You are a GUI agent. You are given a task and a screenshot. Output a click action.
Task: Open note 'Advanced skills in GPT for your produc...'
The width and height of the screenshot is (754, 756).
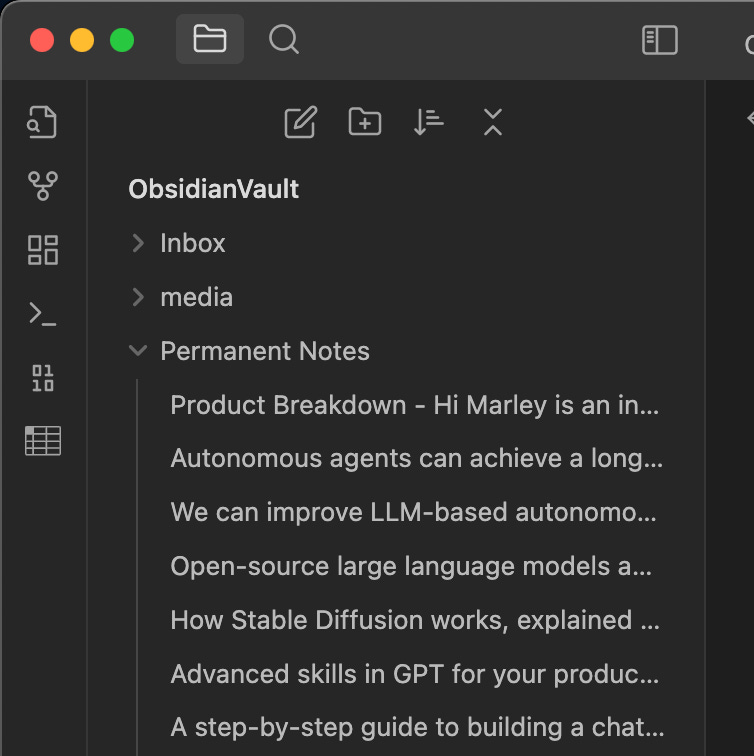[x=415, y=674]
